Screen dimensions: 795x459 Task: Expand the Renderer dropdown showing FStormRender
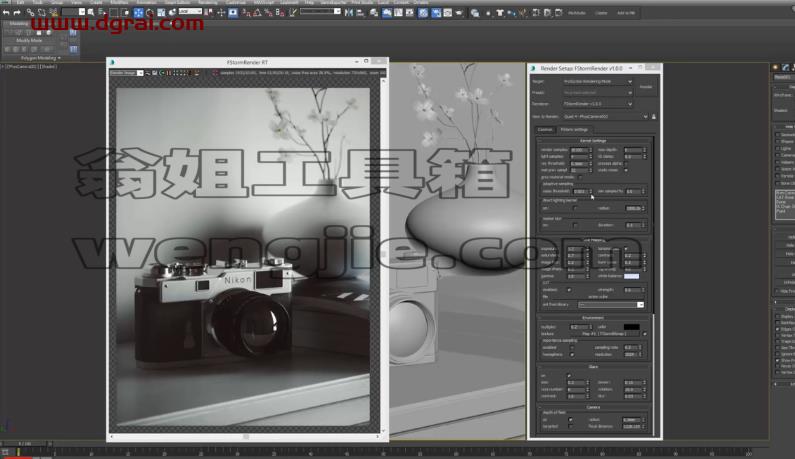click(x=598, y=104)
